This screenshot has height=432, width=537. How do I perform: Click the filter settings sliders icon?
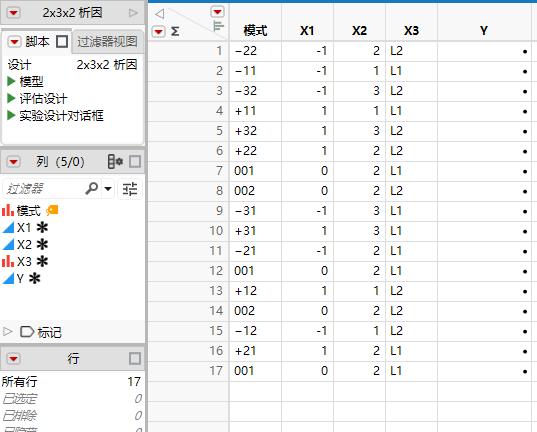click(x=130, y=189)
